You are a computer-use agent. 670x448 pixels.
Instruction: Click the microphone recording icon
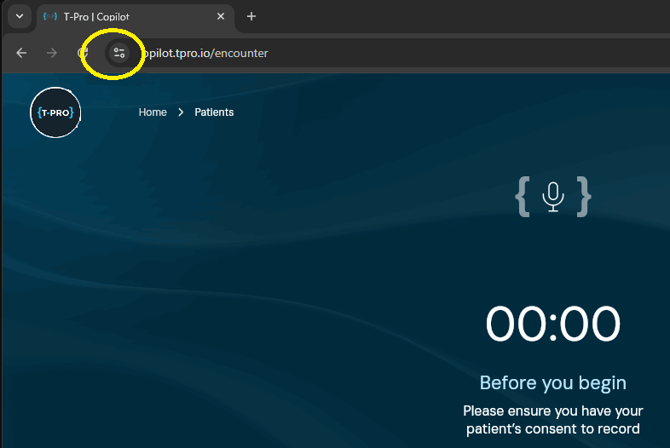(553, 196)
